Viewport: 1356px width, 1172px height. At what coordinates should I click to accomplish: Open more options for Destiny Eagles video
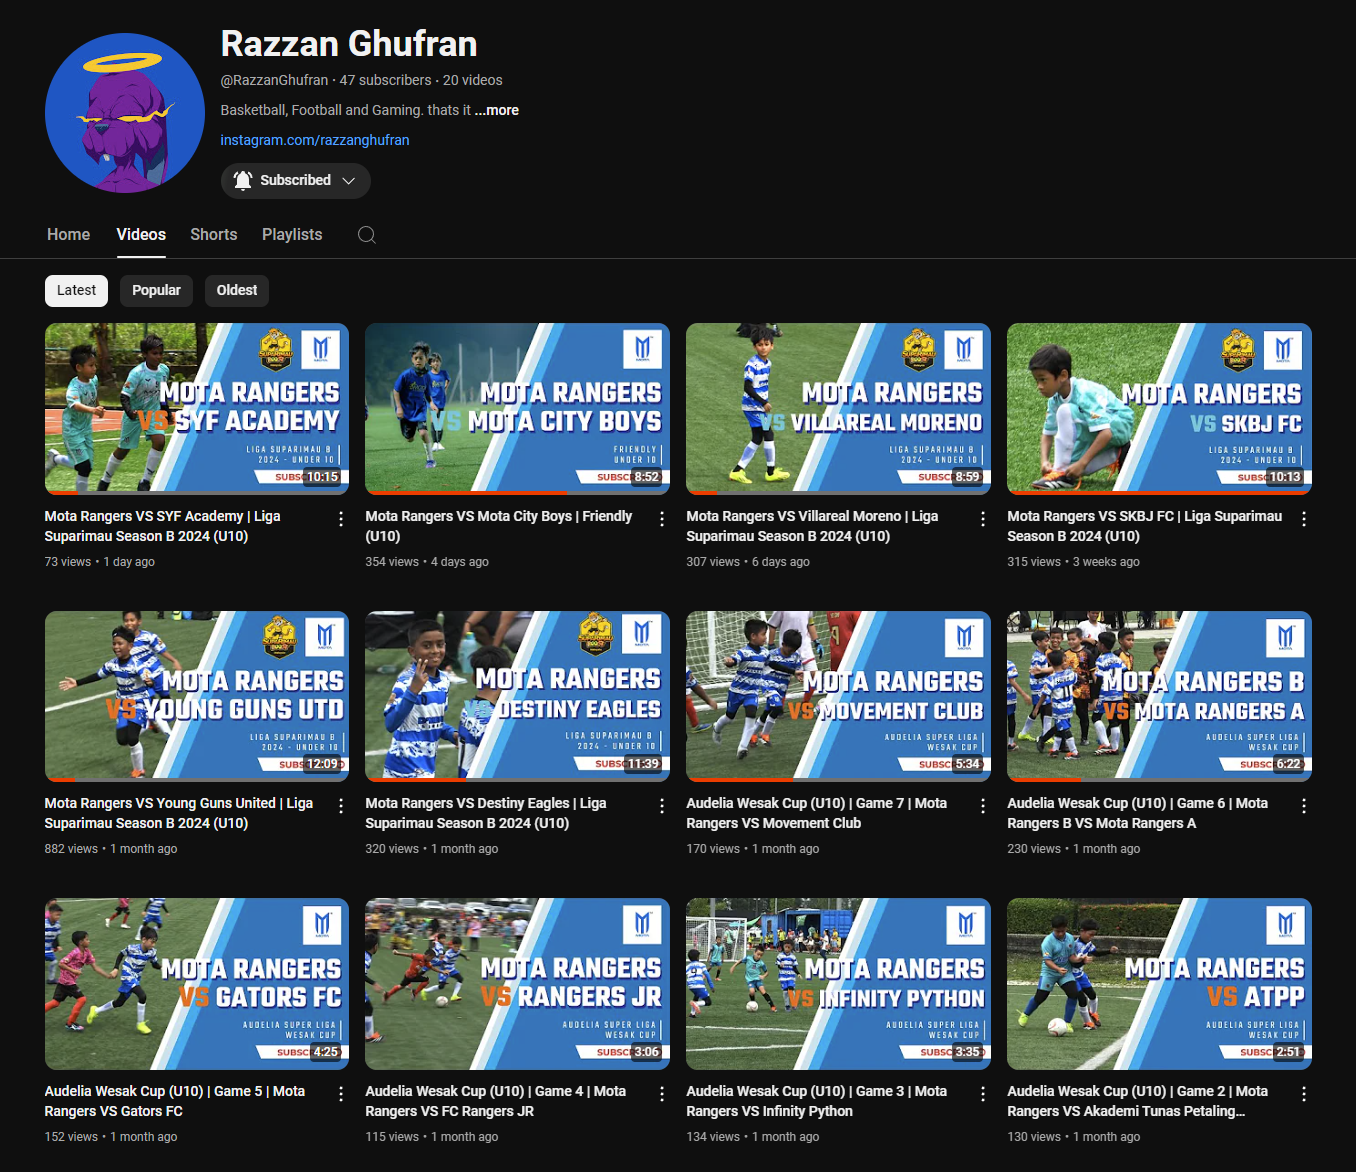[x=662, y=806]
